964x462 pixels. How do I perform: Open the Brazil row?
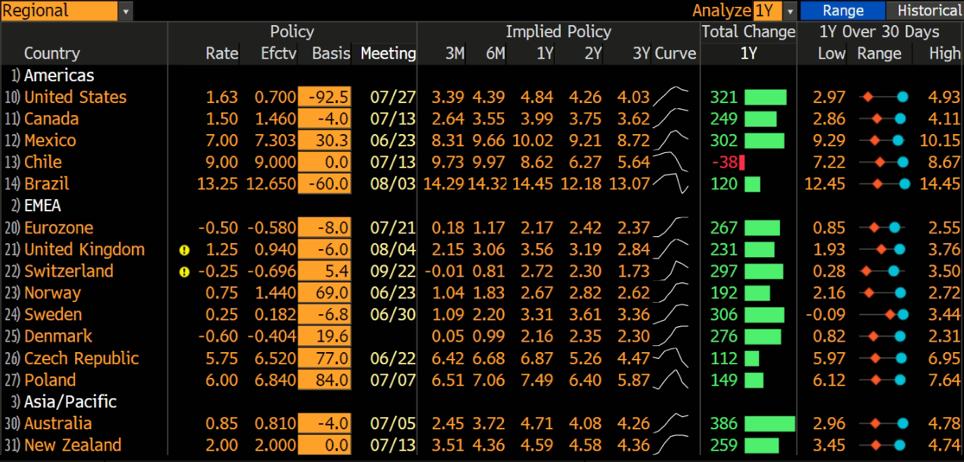pos(46,184)
